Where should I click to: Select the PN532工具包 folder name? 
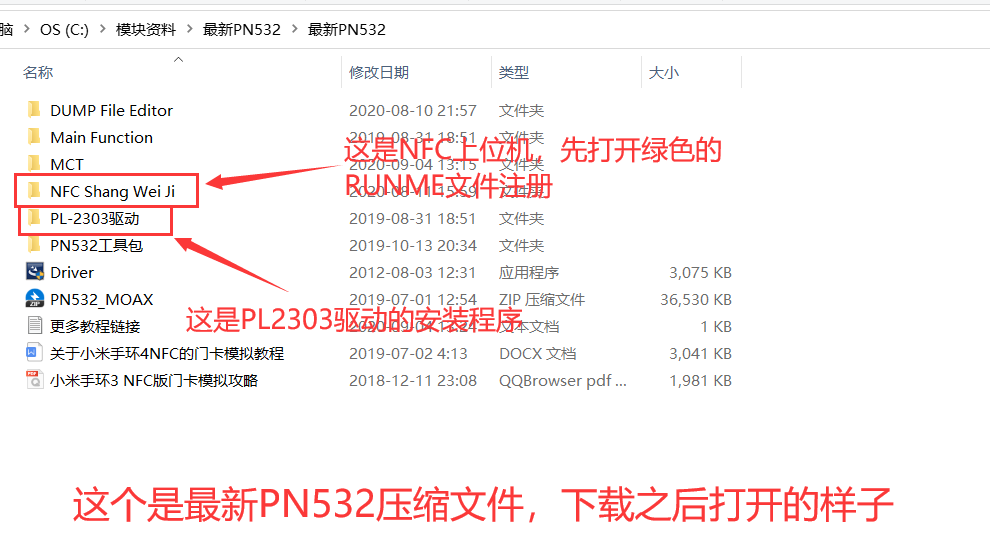click(x=97, y=246)
